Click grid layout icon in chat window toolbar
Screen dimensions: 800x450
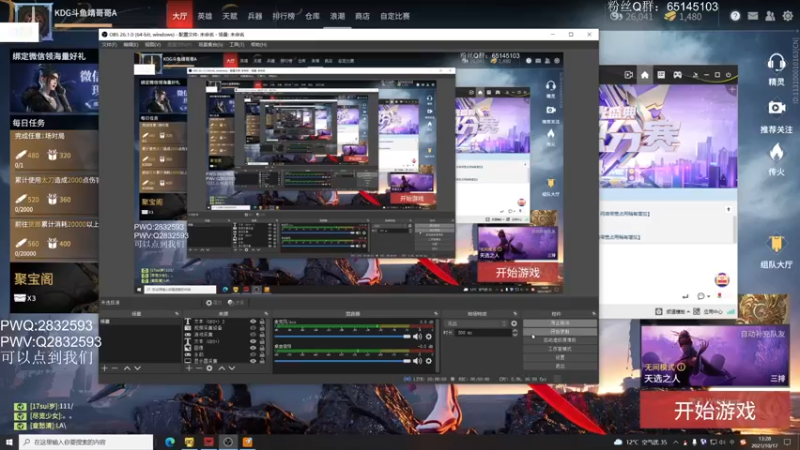(661, 75)
